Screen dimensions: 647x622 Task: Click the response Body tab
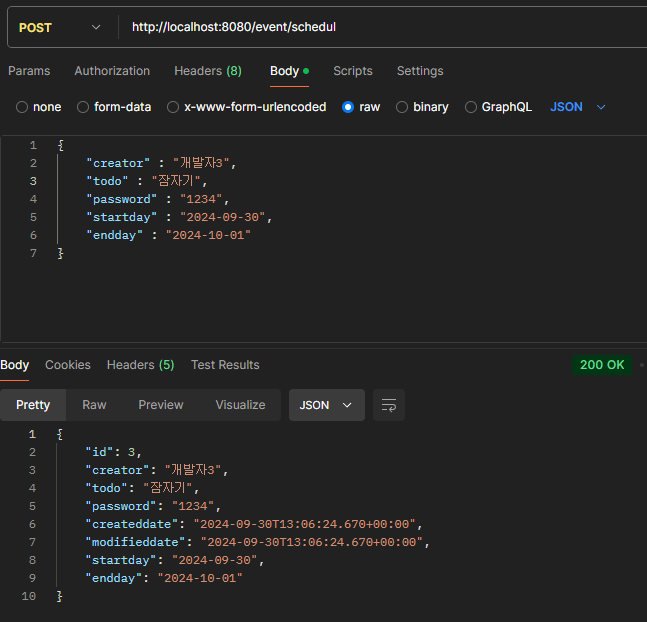[x=14, y=365]
